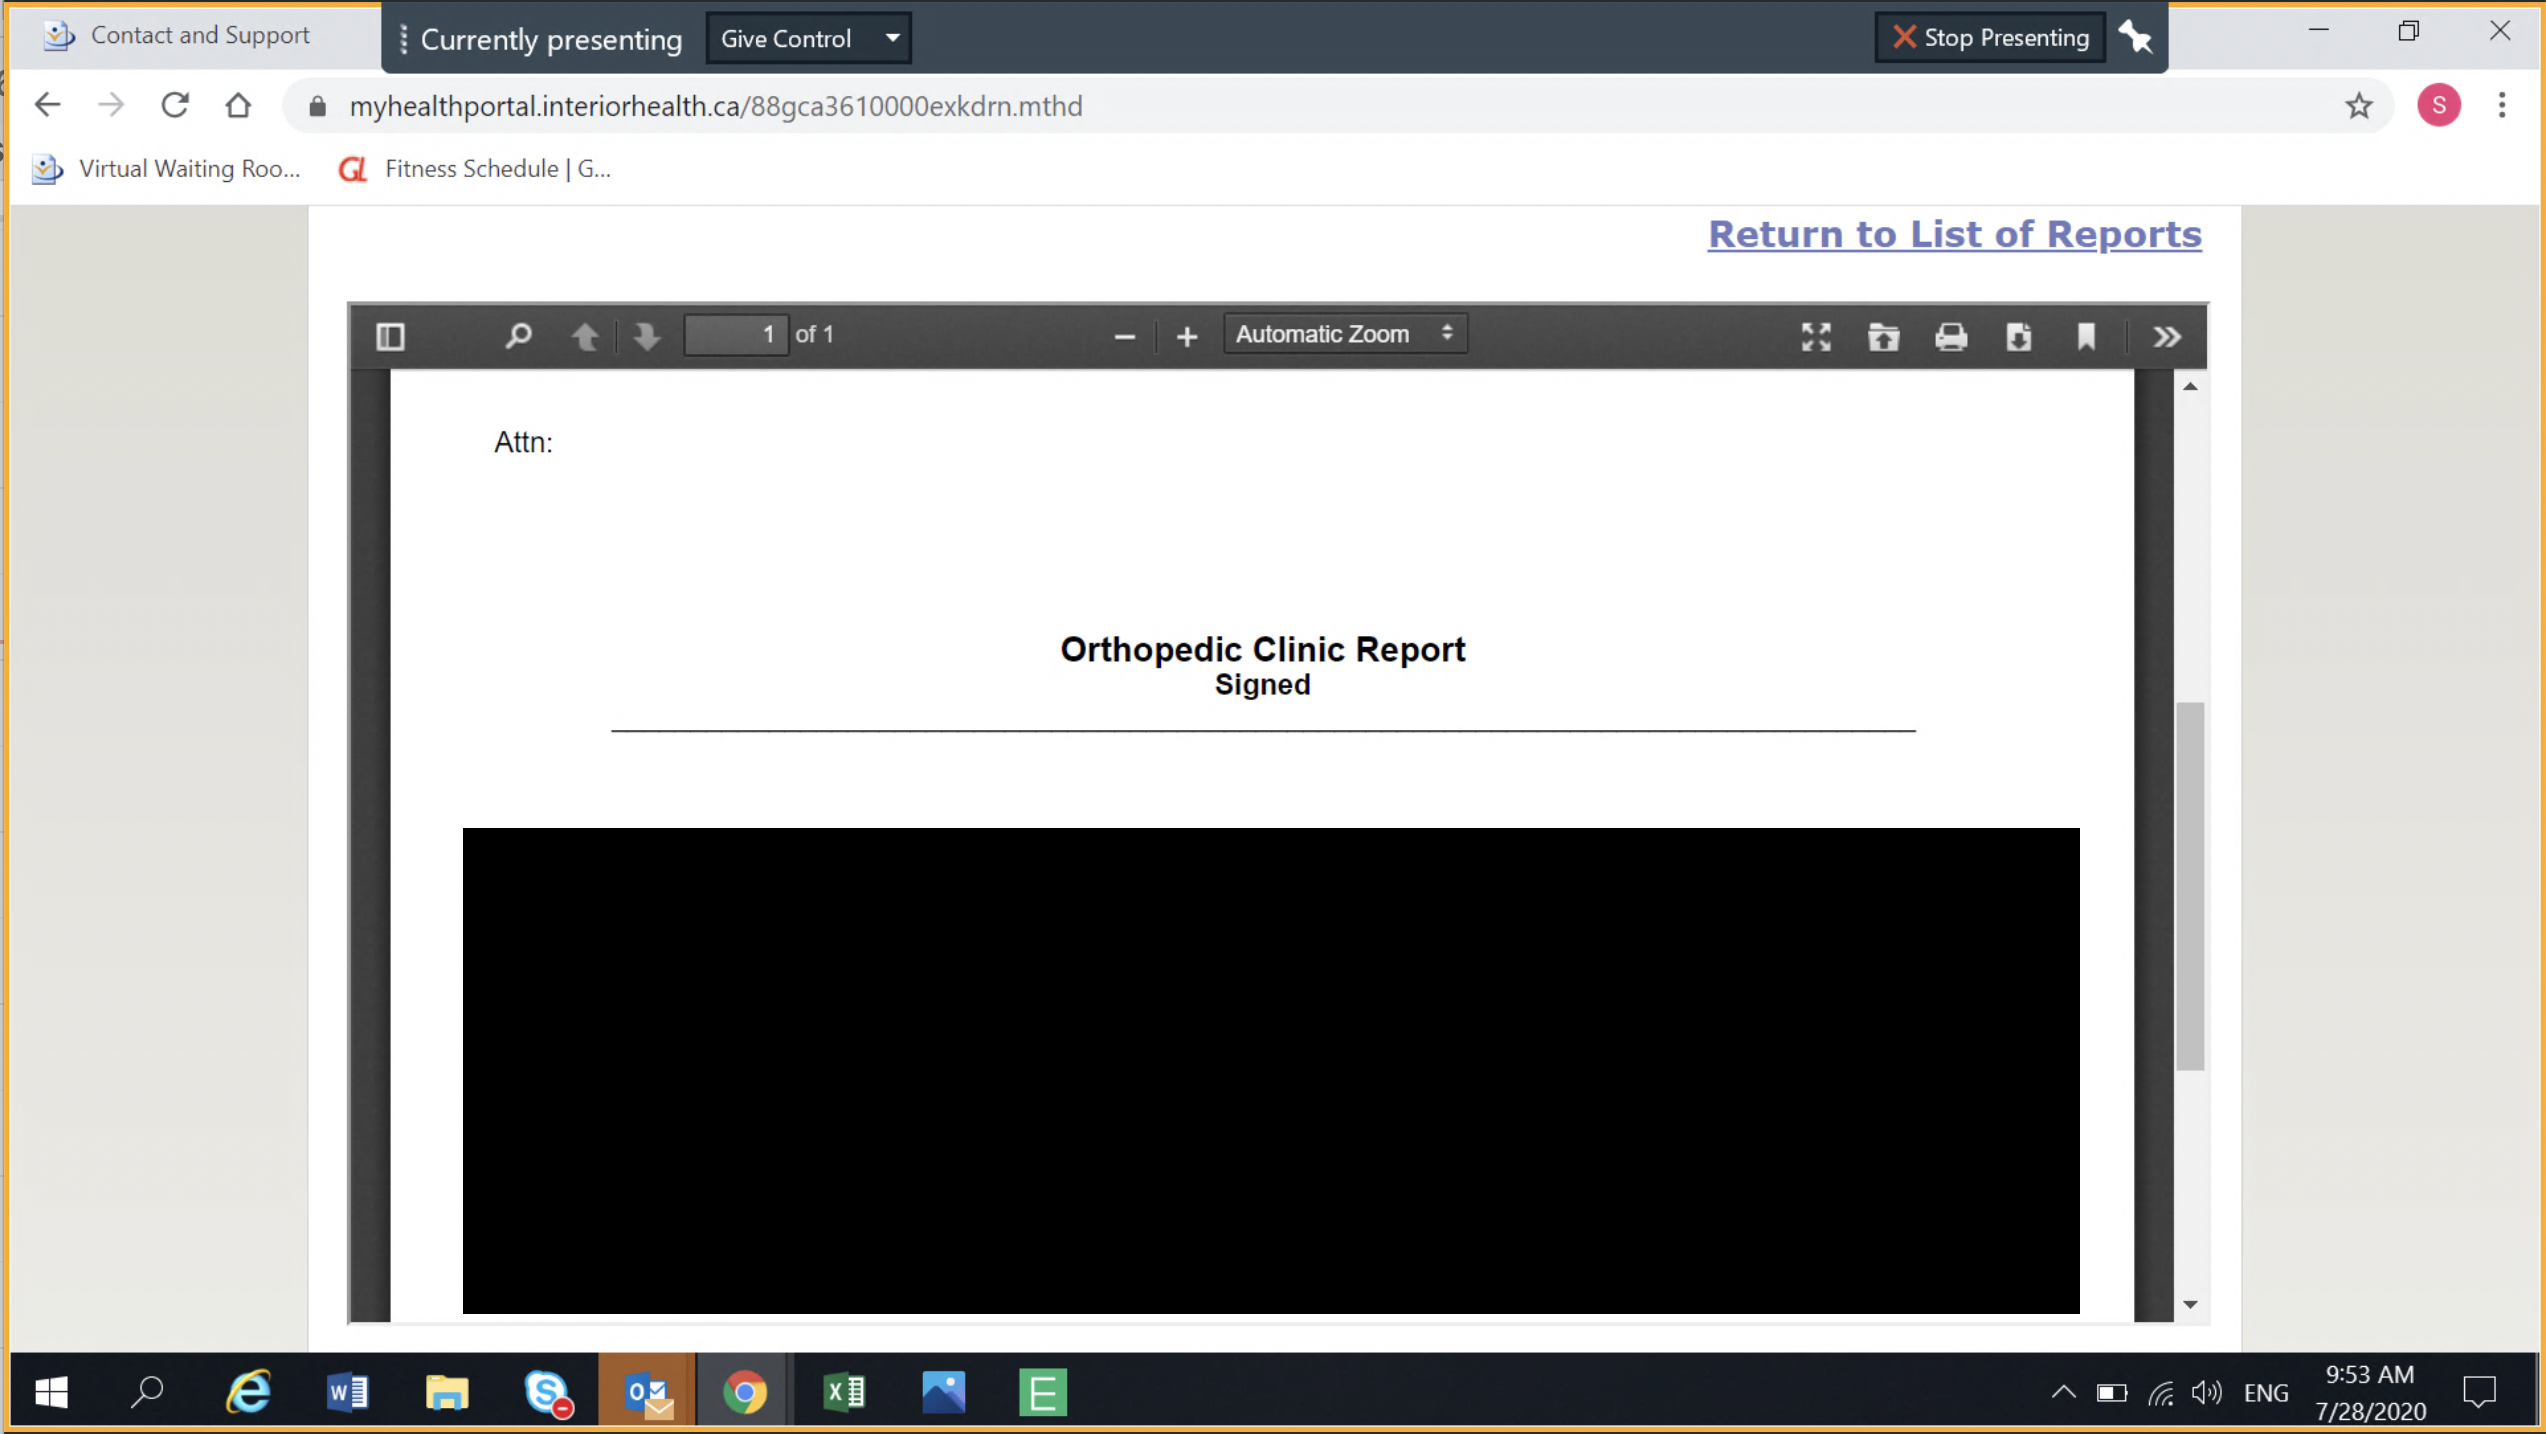Open the Automatic Zoom dropdown
This screenshot has height=1434, width=2546.
coord(1344,334)
